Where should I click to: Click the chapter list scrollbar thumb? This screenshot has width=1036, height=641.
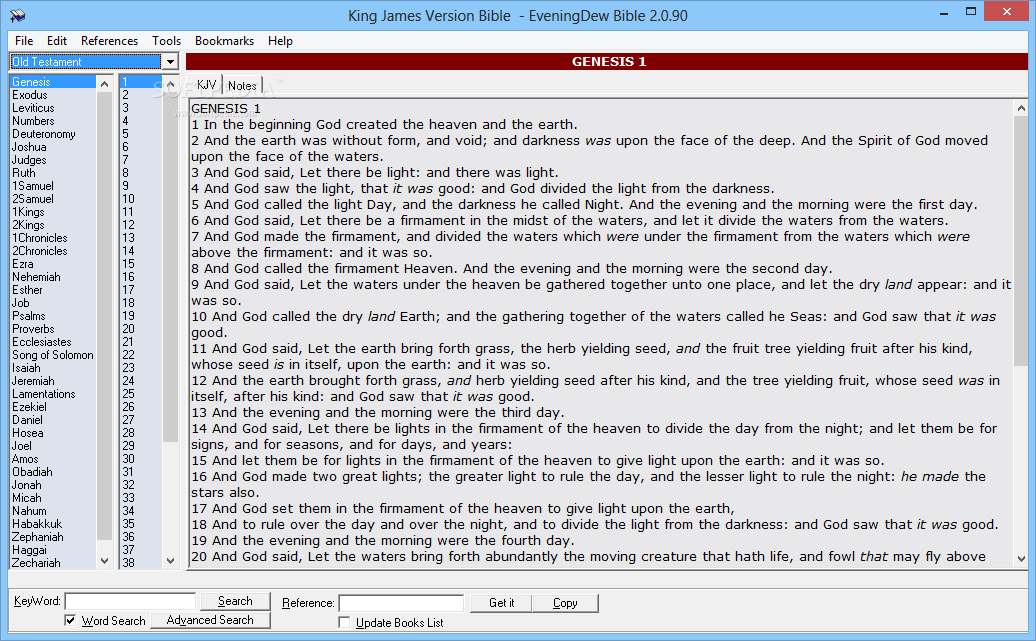pyautogui.click(x=170, y=266)
